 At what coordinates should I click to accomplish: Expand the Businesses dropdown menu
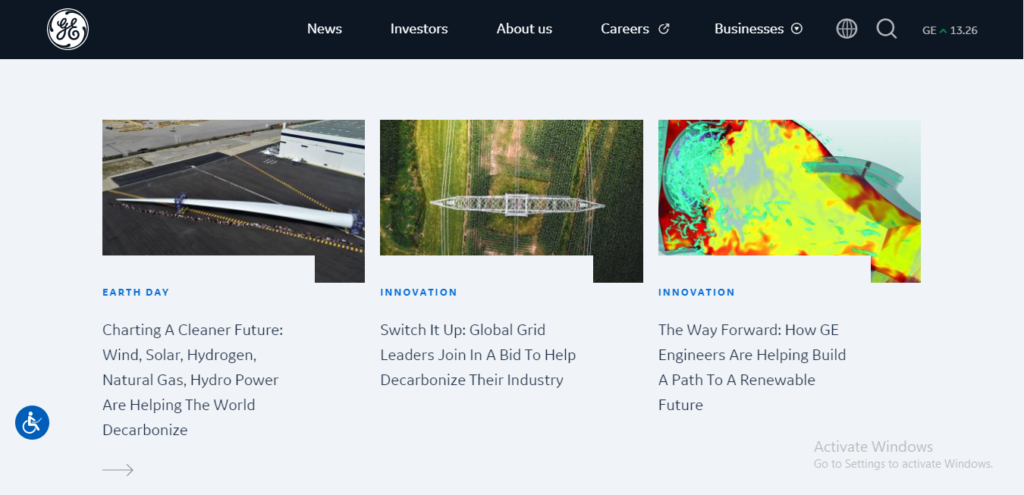pyautogui.click(x=748, y=29)
